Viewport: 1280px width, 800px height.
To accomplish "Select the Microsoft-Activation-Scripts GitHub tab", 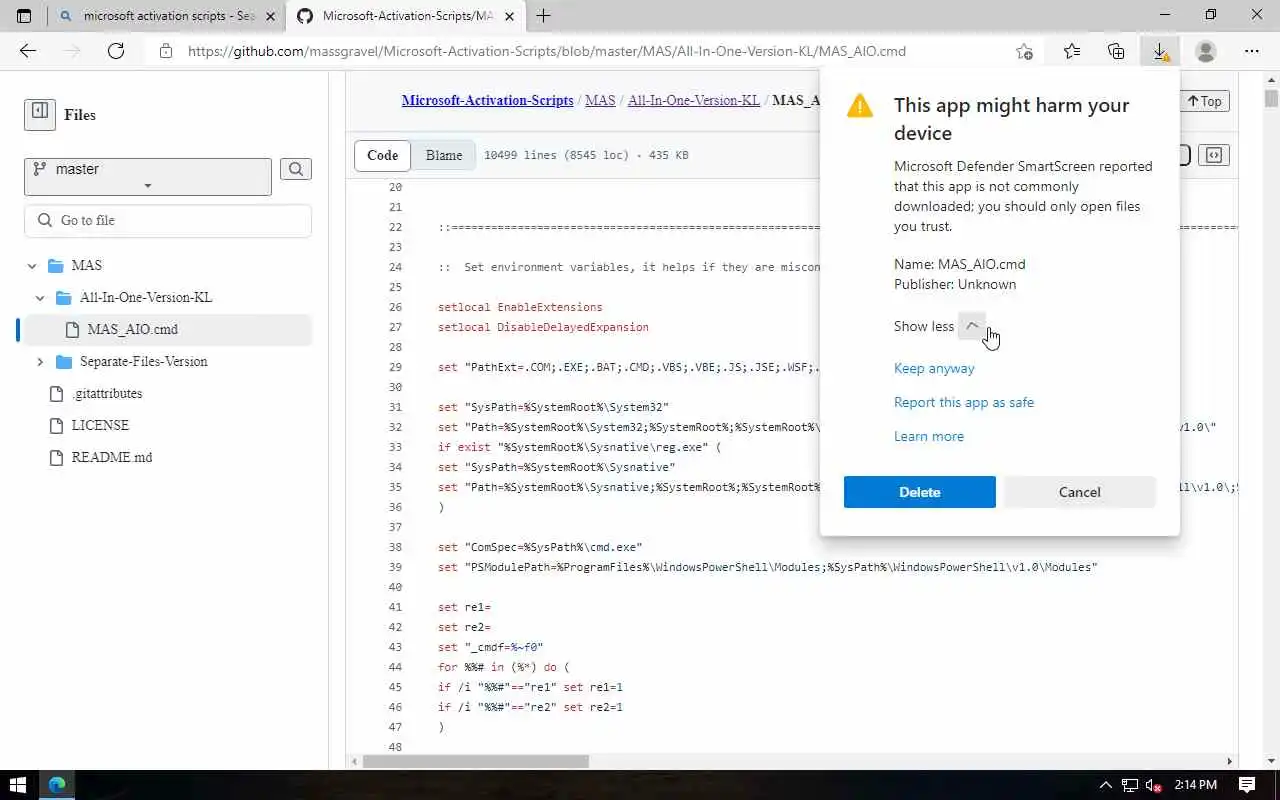I will (408, 16).
